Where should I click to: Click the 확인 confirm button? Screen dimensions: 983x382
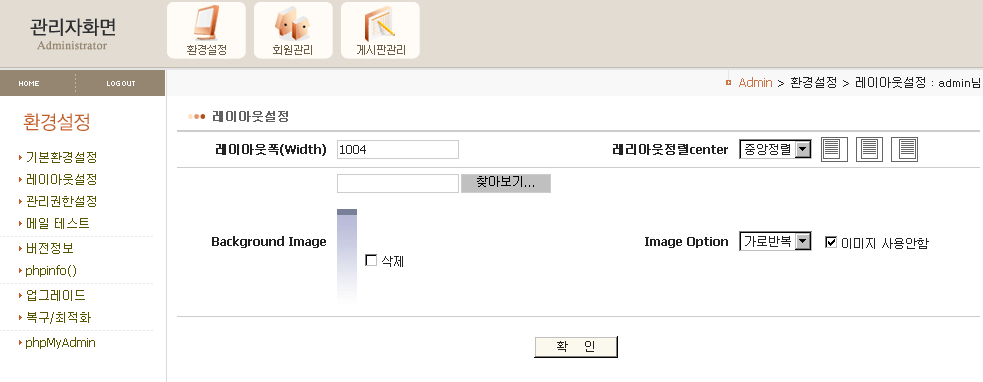point(576,347)
